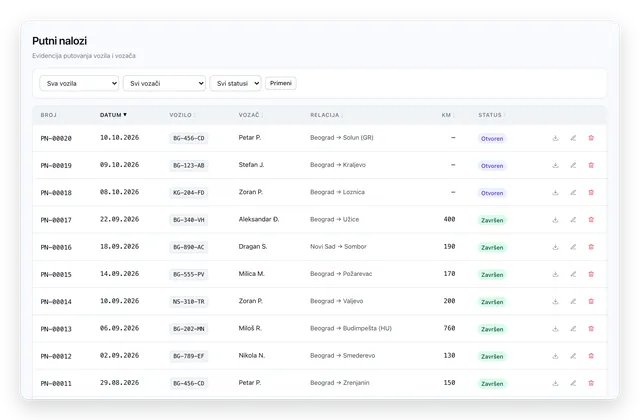This screenshot has height=420, width=640.
Task: Open the Svi vozači dropdown
Action: coord(164,83)
